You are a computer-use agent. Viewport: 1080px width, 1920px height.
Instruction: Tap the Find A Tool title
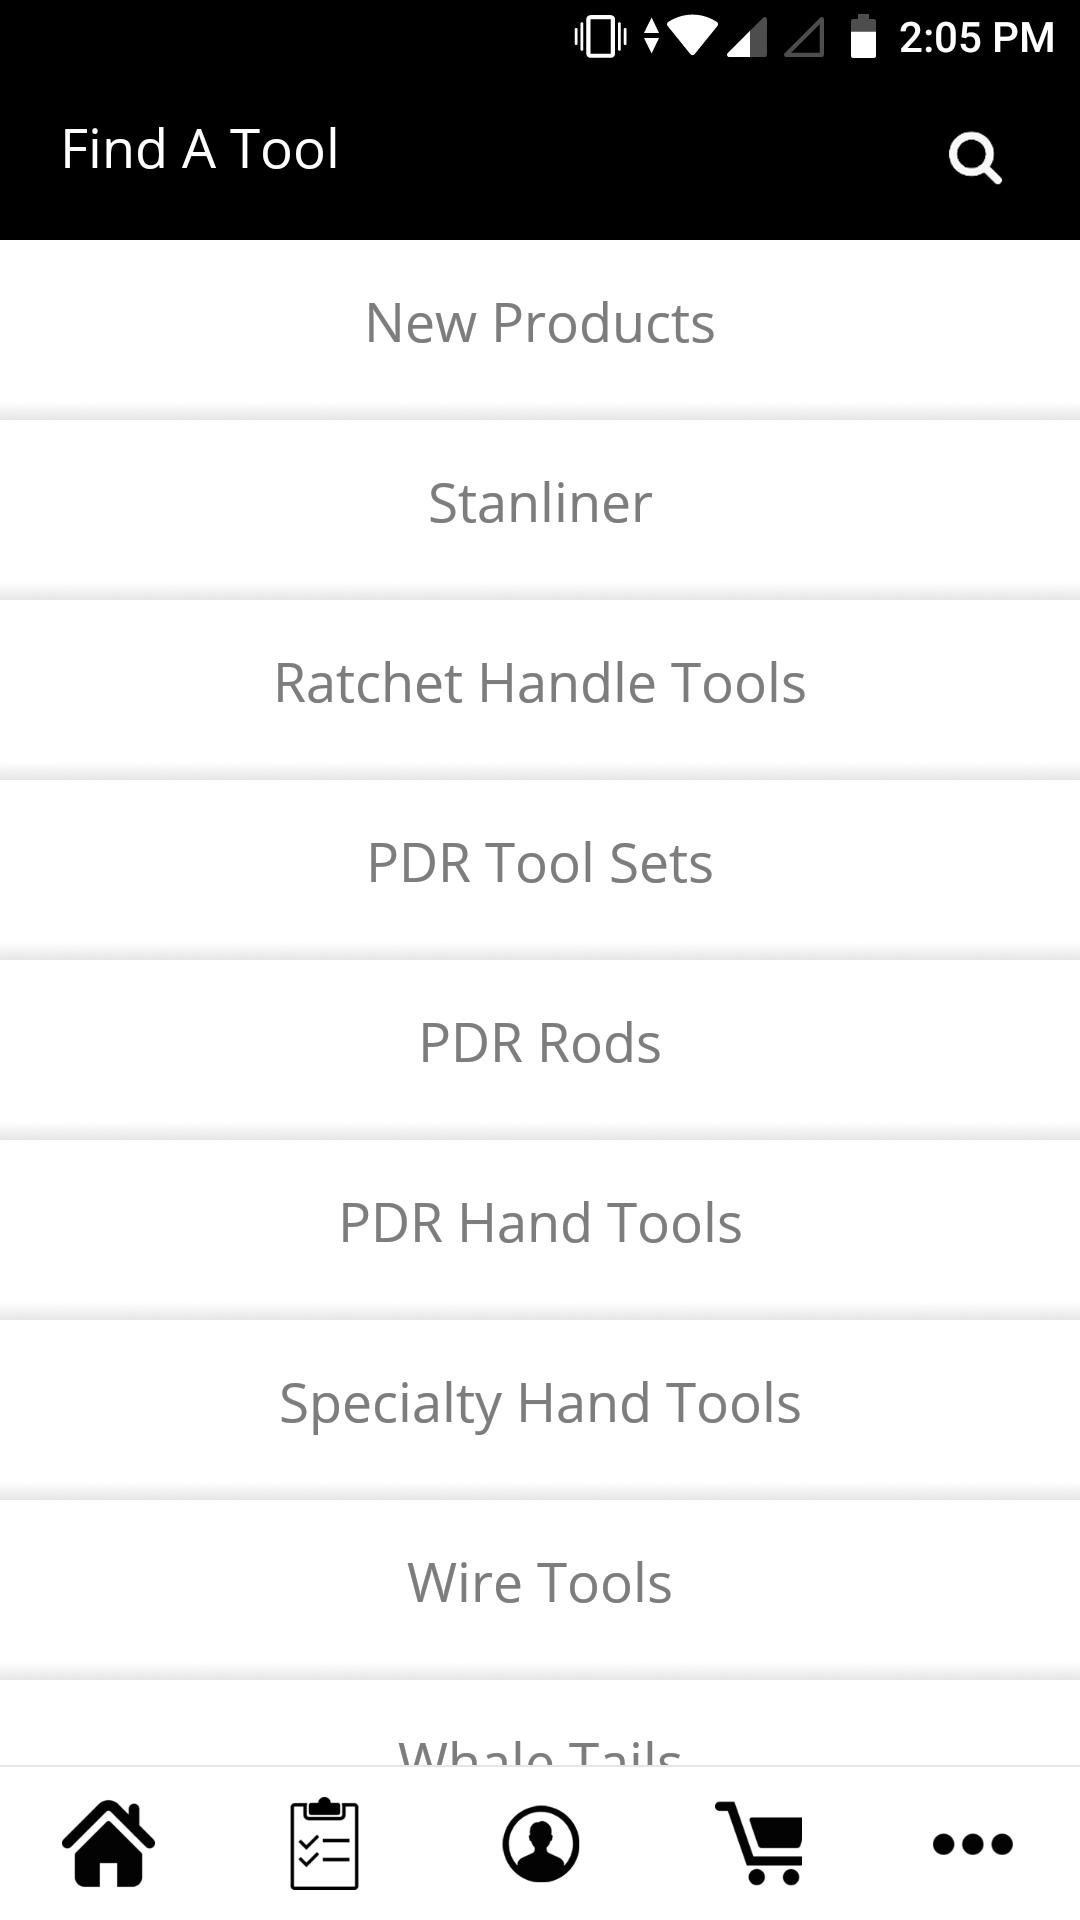[x=200, y=150]
